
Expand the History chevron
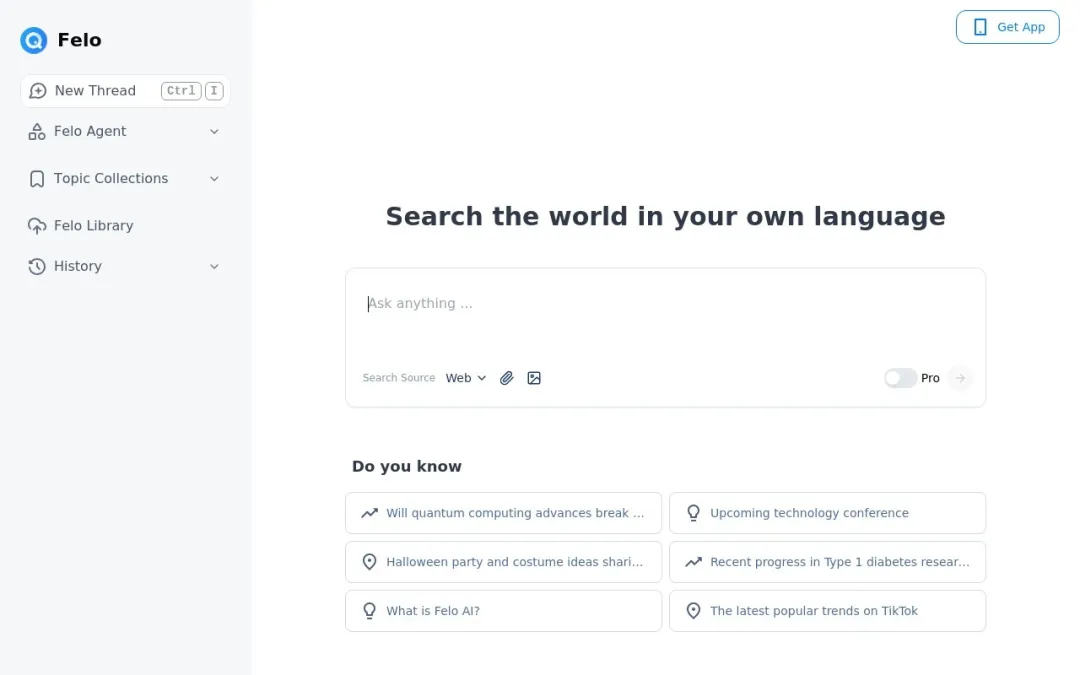pyautogui.click(x=214, y=267)
